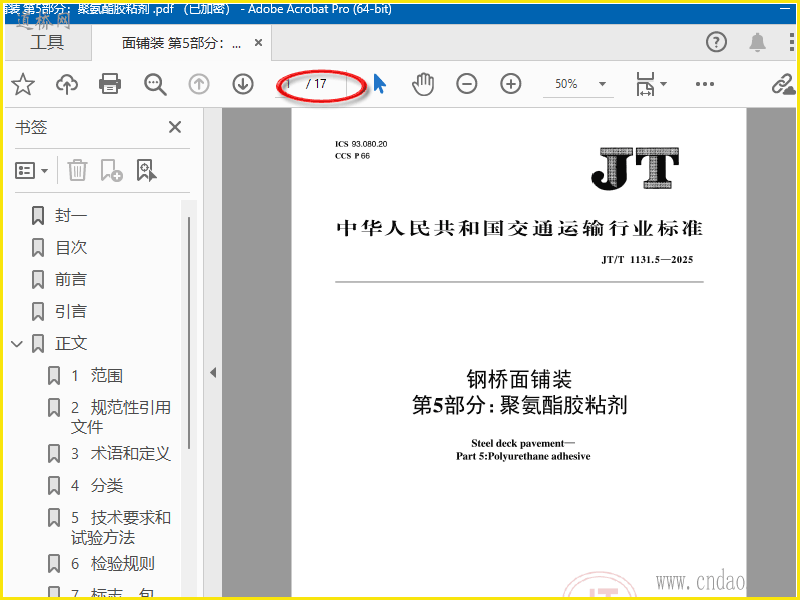Collapse the navigation pane with arrow
This screenshot has height=600, width=800.
213,373
